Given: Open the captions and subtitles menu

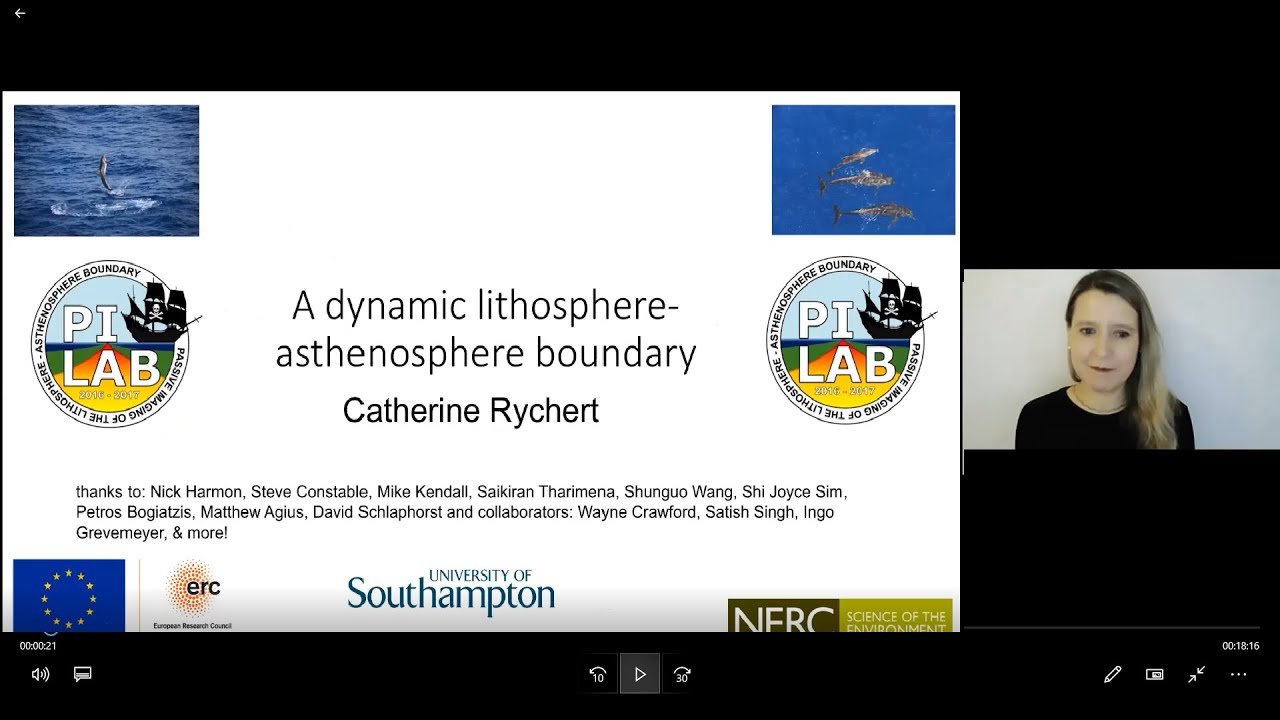Looking at the screenshot, I should [83, 674].
